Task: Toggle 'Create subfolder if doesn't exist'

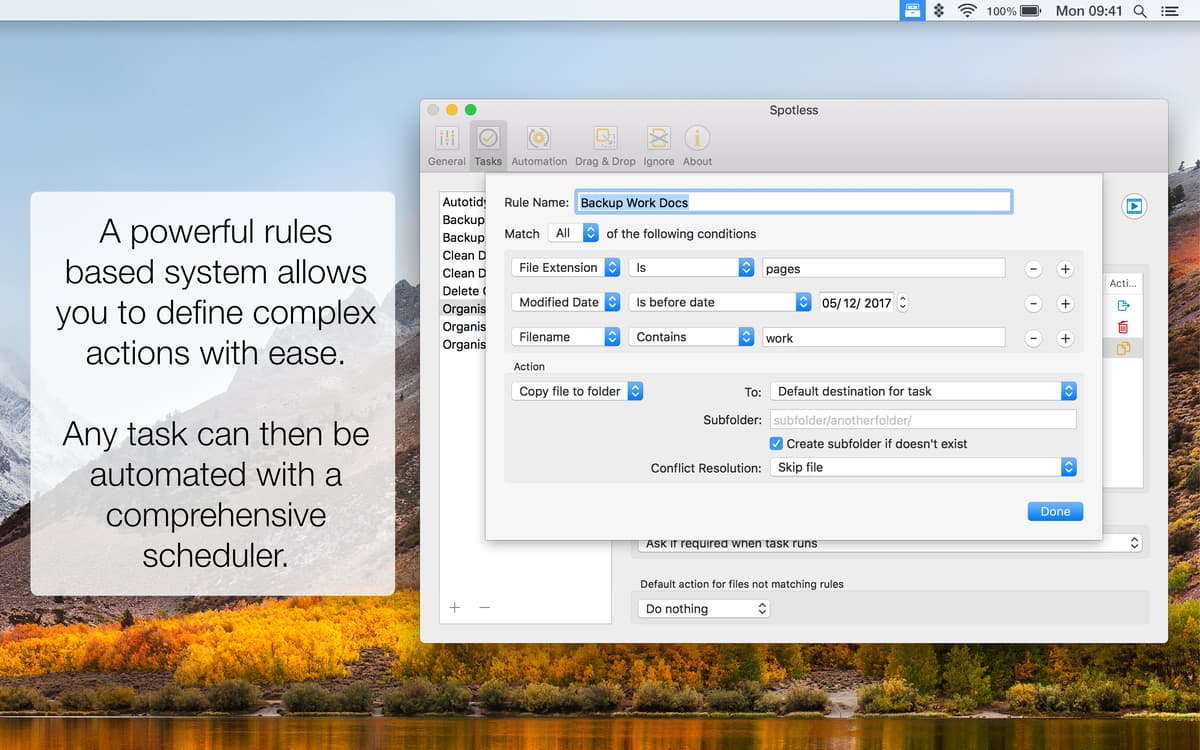Action: pyautogui.click(x=776, y=443)
